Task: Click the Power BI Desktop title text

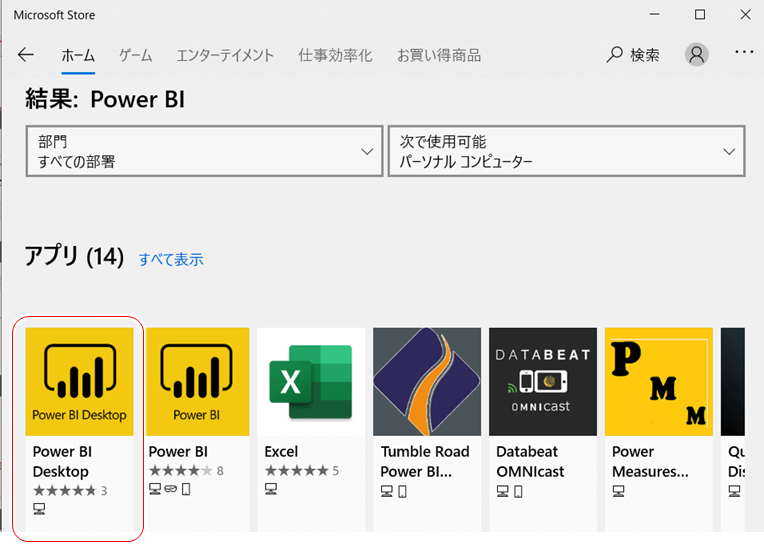Action: pos(62,461)
